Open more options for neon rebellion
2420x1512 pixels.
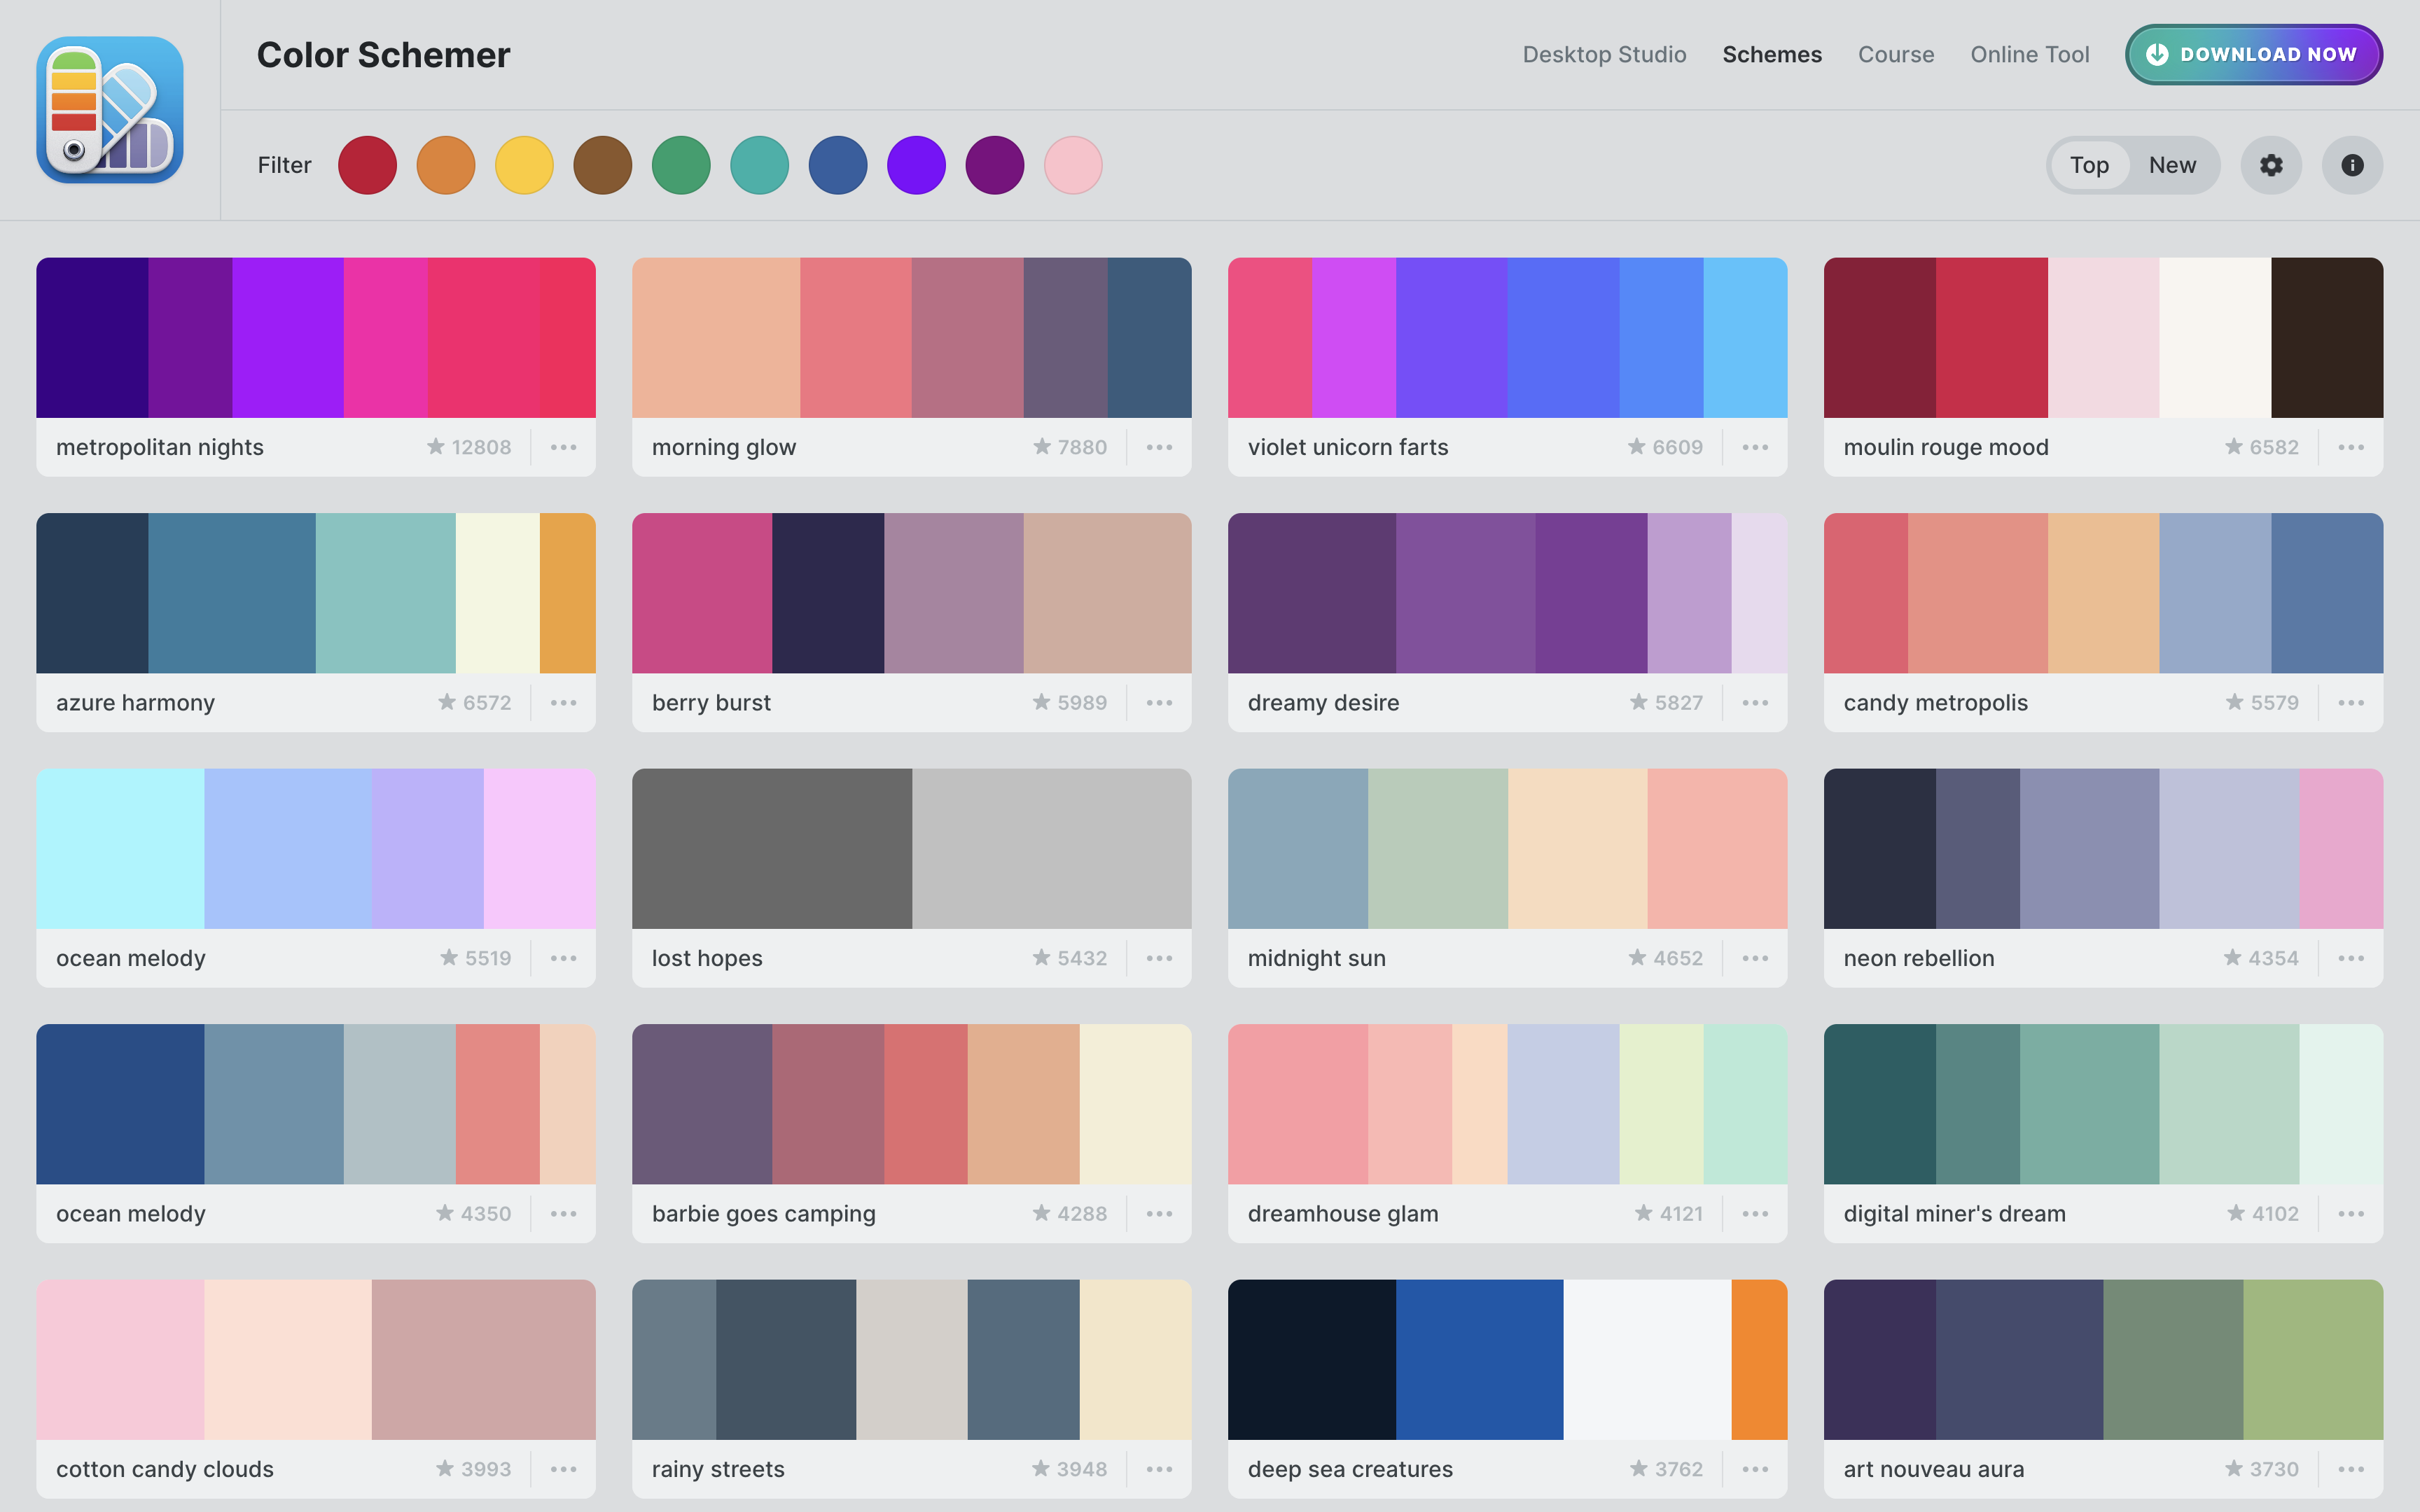point(2351,958)
